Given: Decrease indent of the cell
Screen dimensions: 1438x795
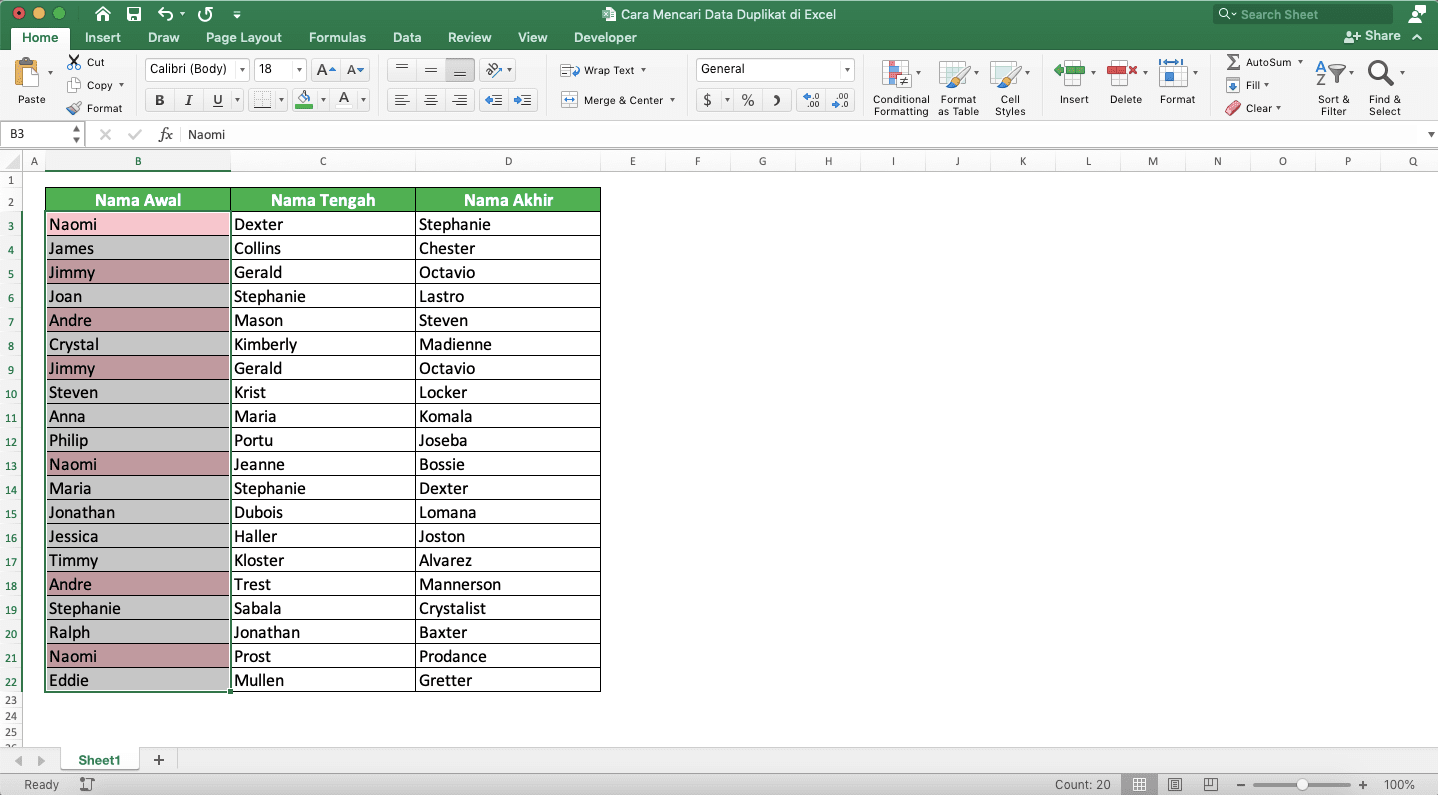Looking at the screenshot, I should click(493, 100).
